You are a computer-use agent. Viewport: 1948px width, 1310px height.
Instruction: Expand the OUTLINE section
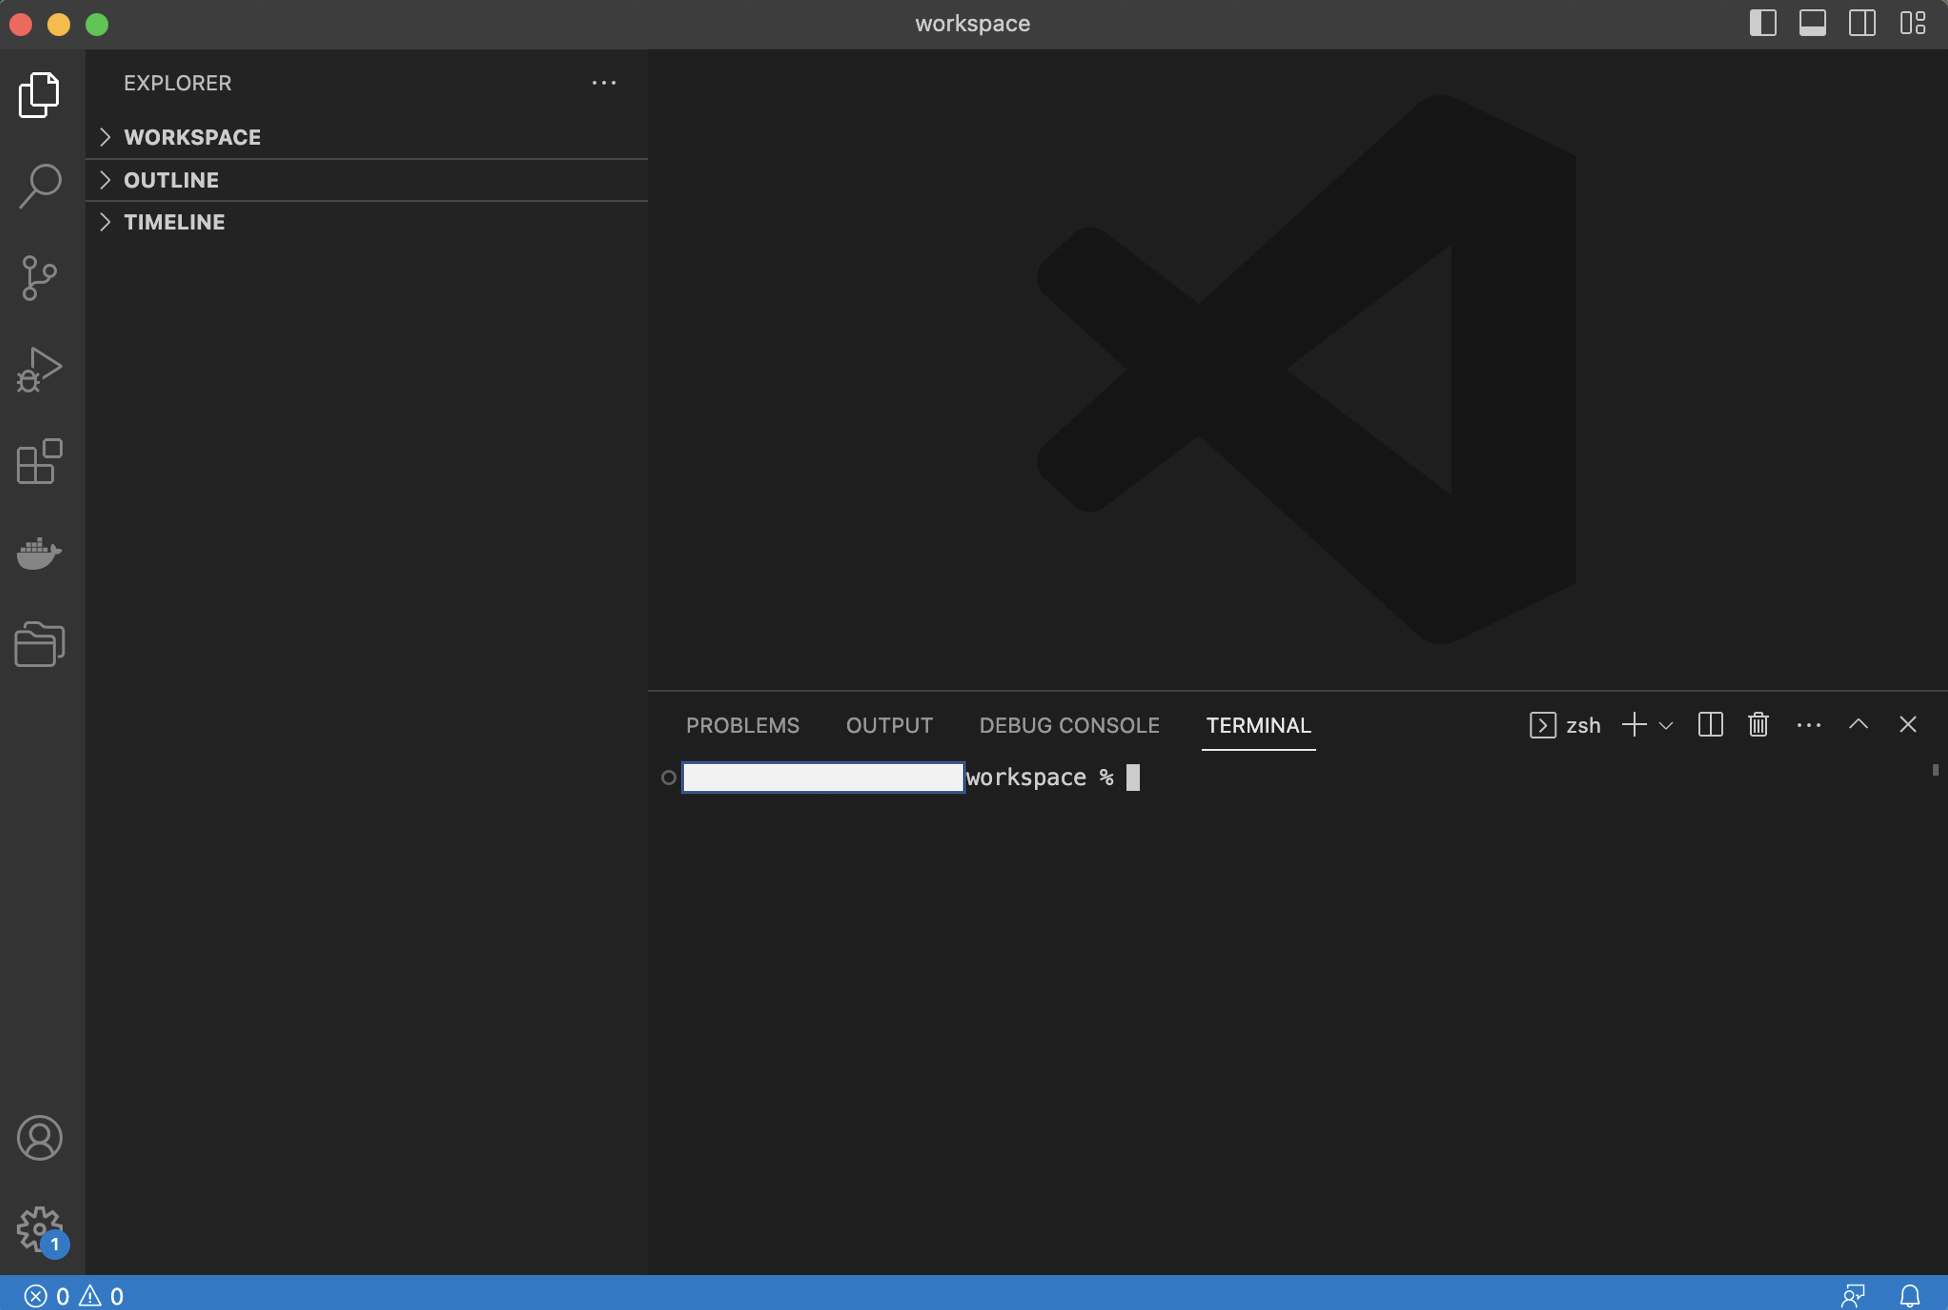[x=171, y=180]
